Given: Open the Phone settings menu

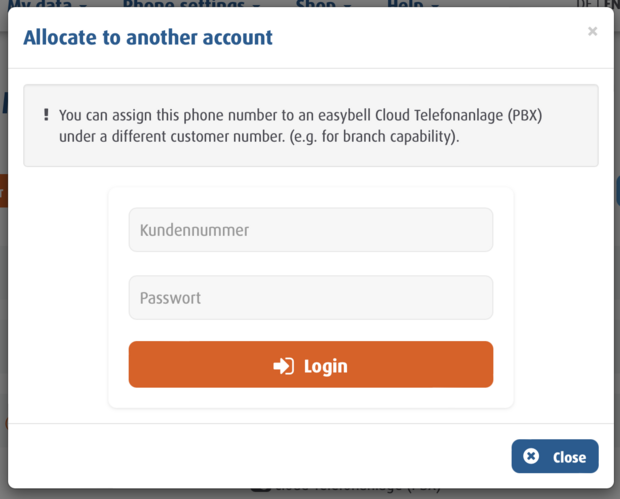Looking at the screenshot, I should [x=185, y=4].
